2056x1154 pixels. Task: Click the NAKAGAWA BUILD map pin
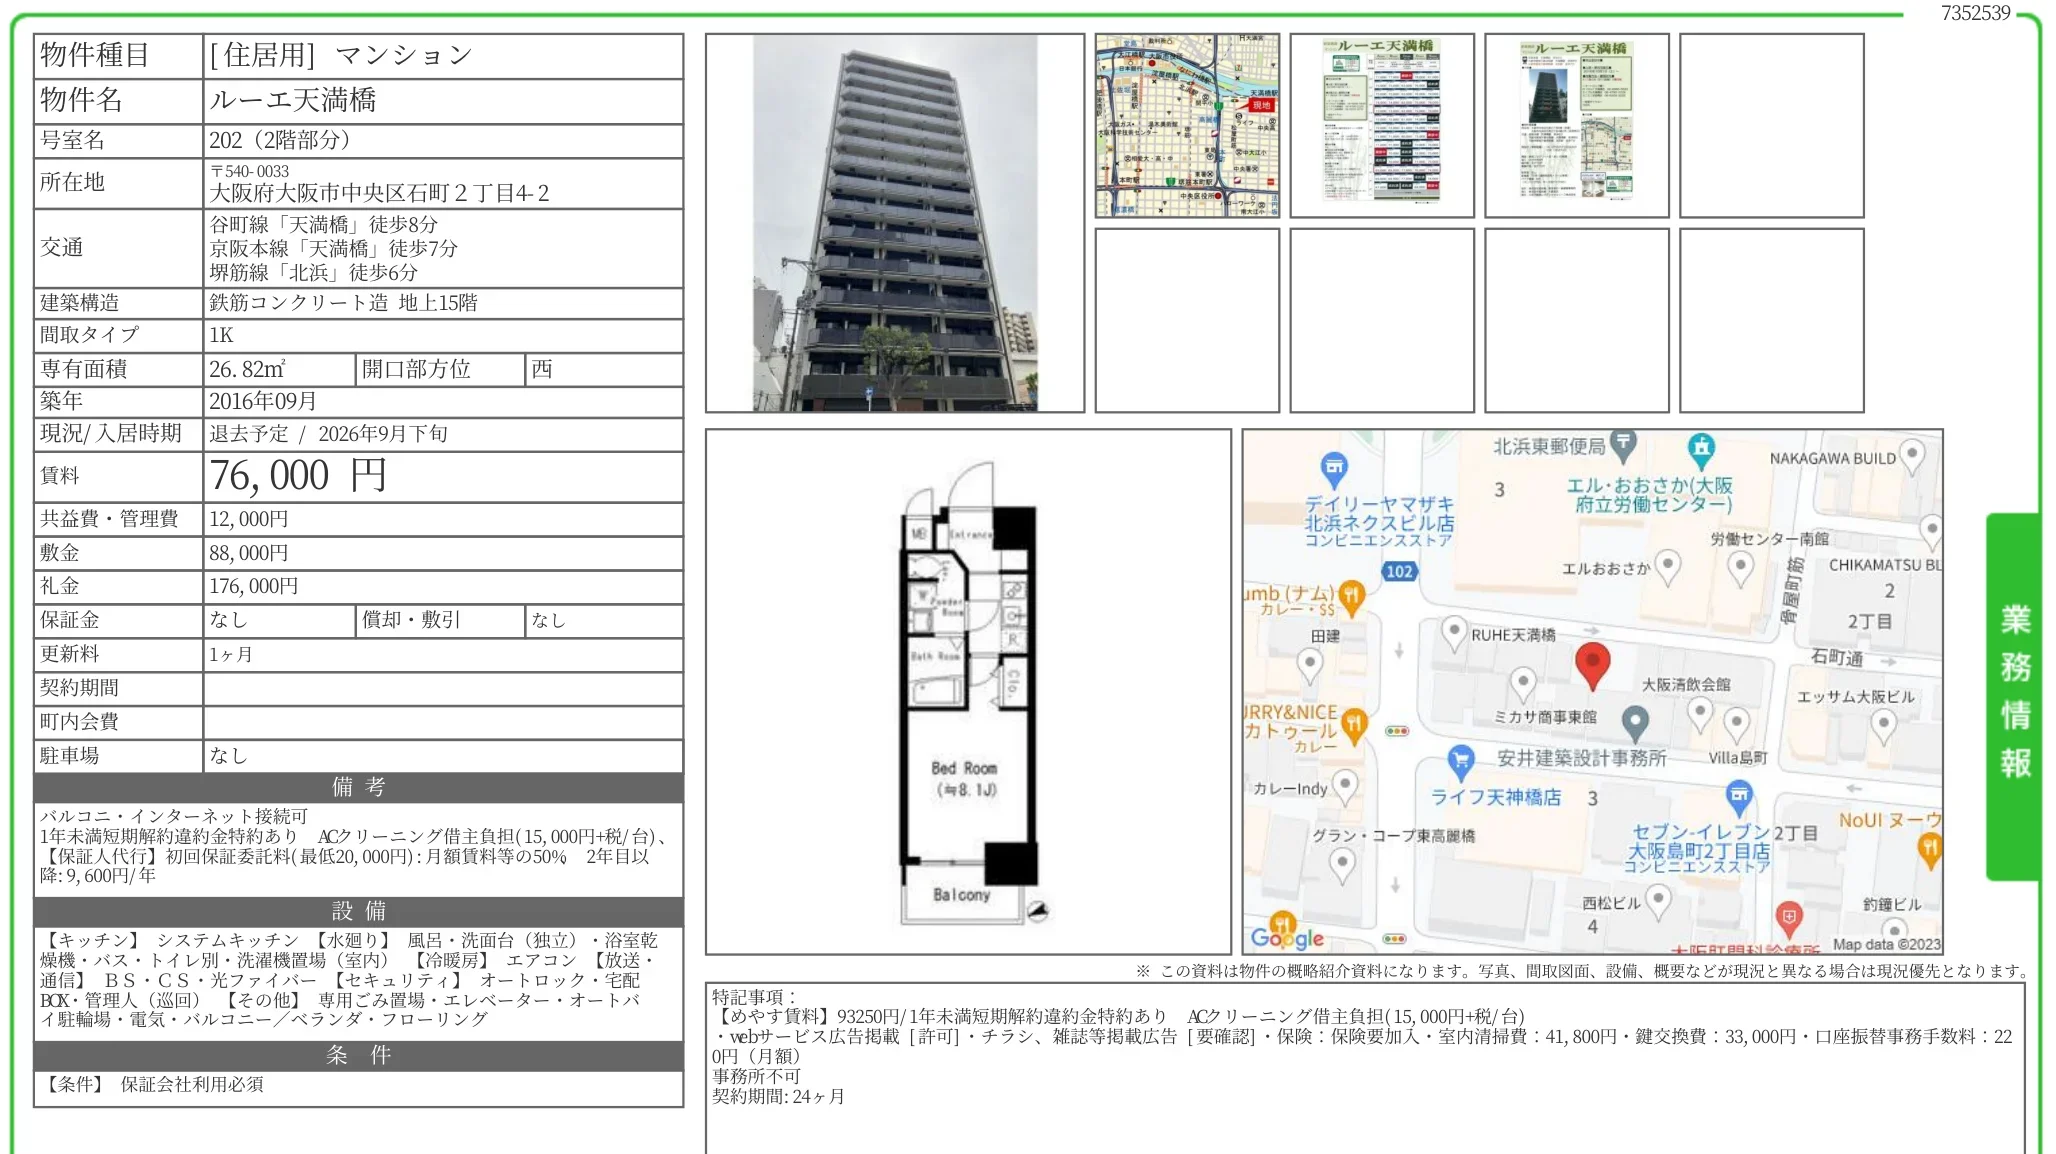tap(1912, 456)
